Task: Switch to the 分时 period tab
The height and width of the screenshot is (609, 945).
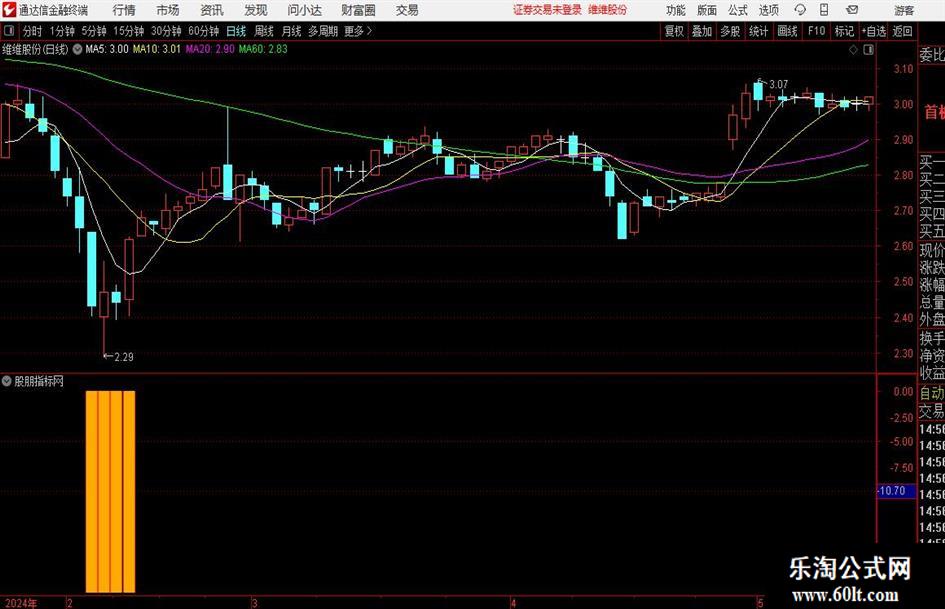Action: coord(33,31)
